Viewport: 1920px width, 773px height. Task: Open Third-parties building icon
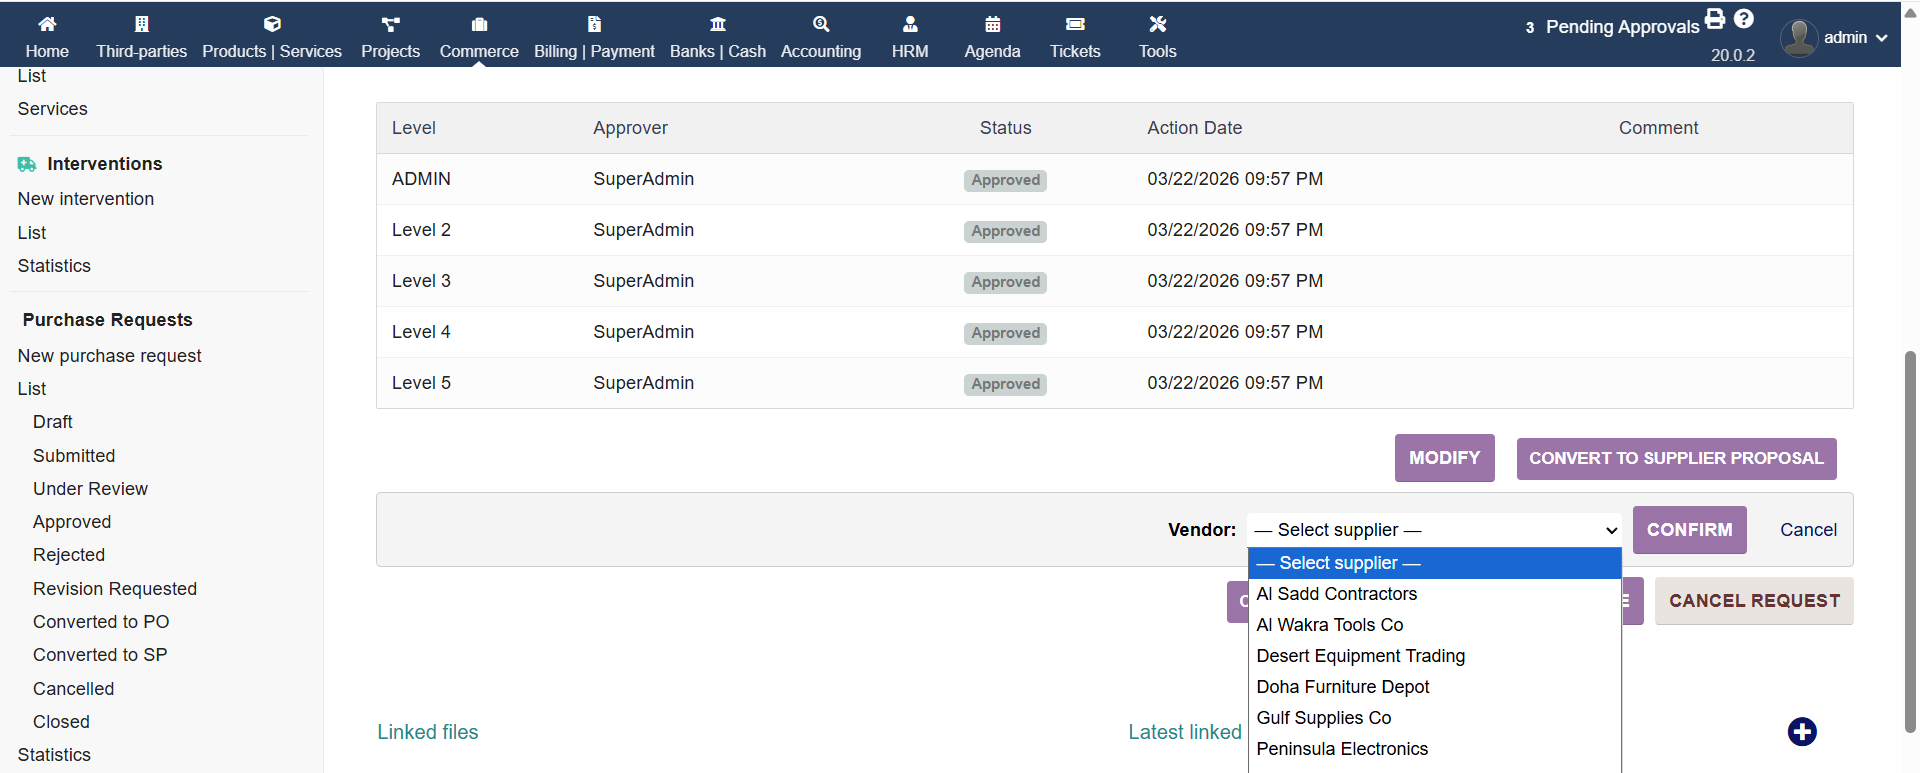point(141,24)
